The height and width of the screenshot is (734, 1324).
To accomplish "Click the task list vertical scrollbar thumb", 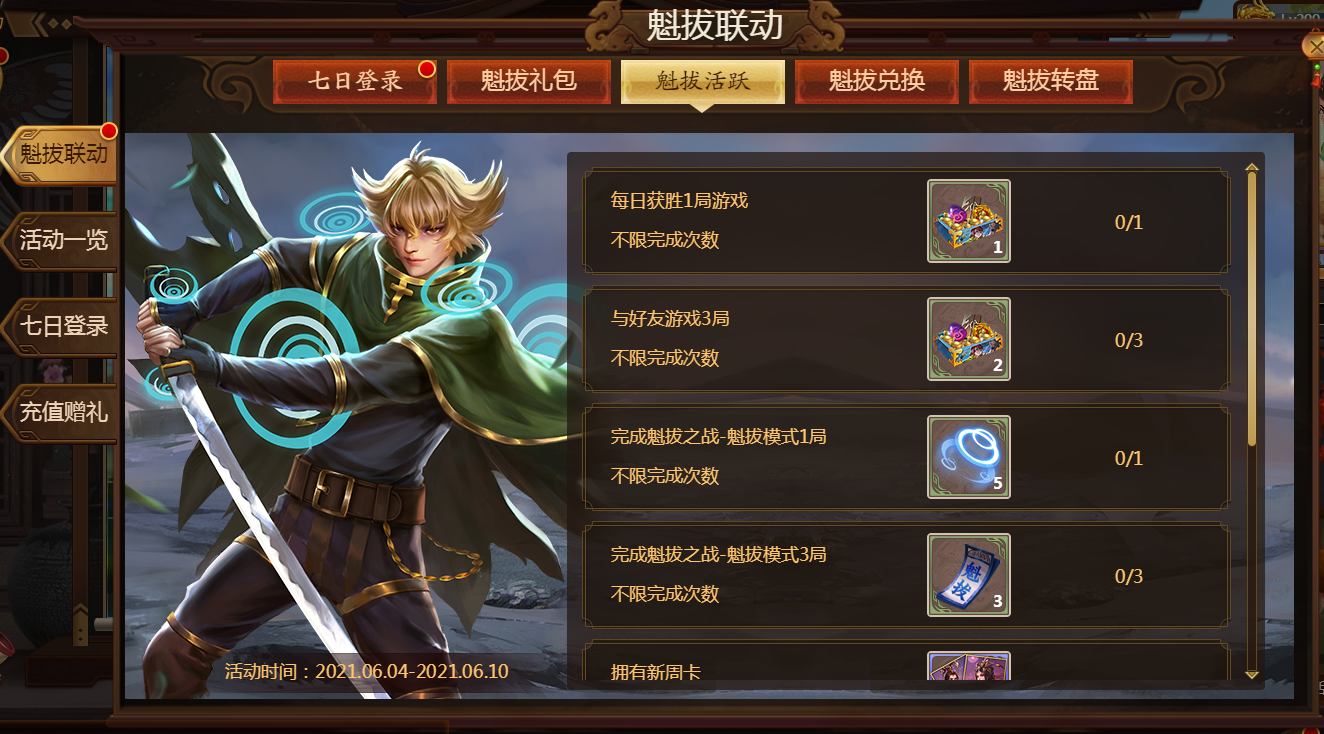I will tap(1252, 311).
